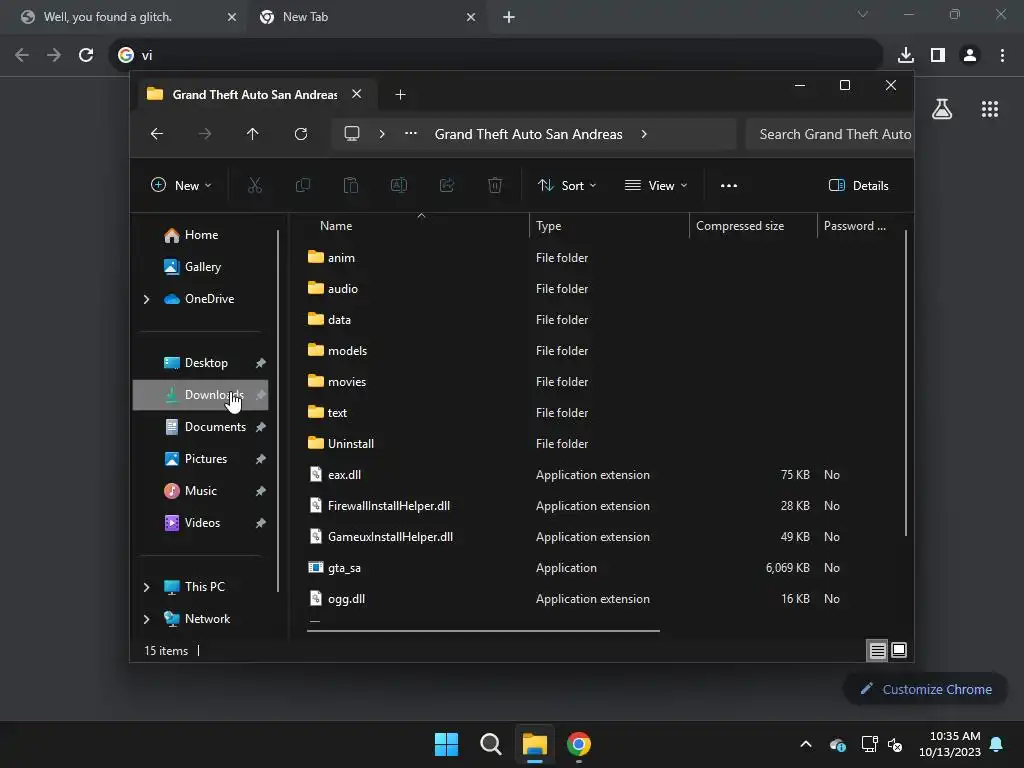Switch to details list view icon
The image size is (1024, 768).
click(877, 650)
